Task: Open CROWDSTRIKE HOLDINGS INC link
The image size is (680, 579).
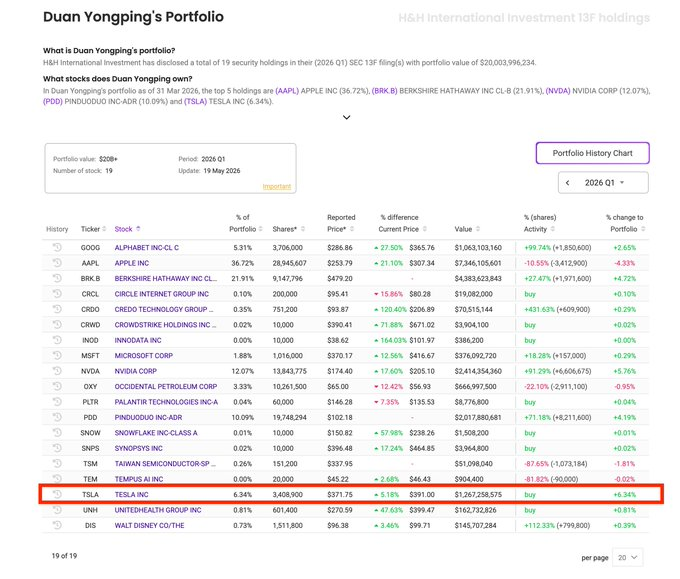Action: coord(165,324)
